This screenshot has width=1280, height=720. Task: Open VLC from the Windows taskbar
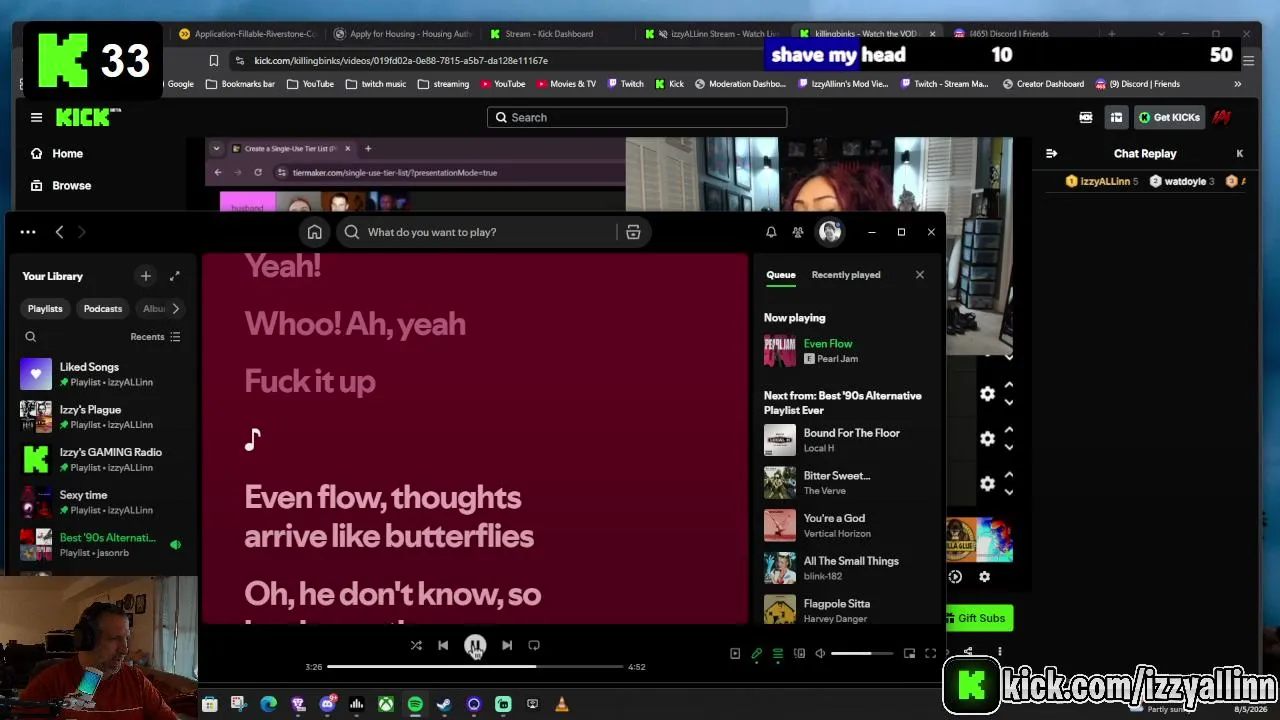[562, 705]
